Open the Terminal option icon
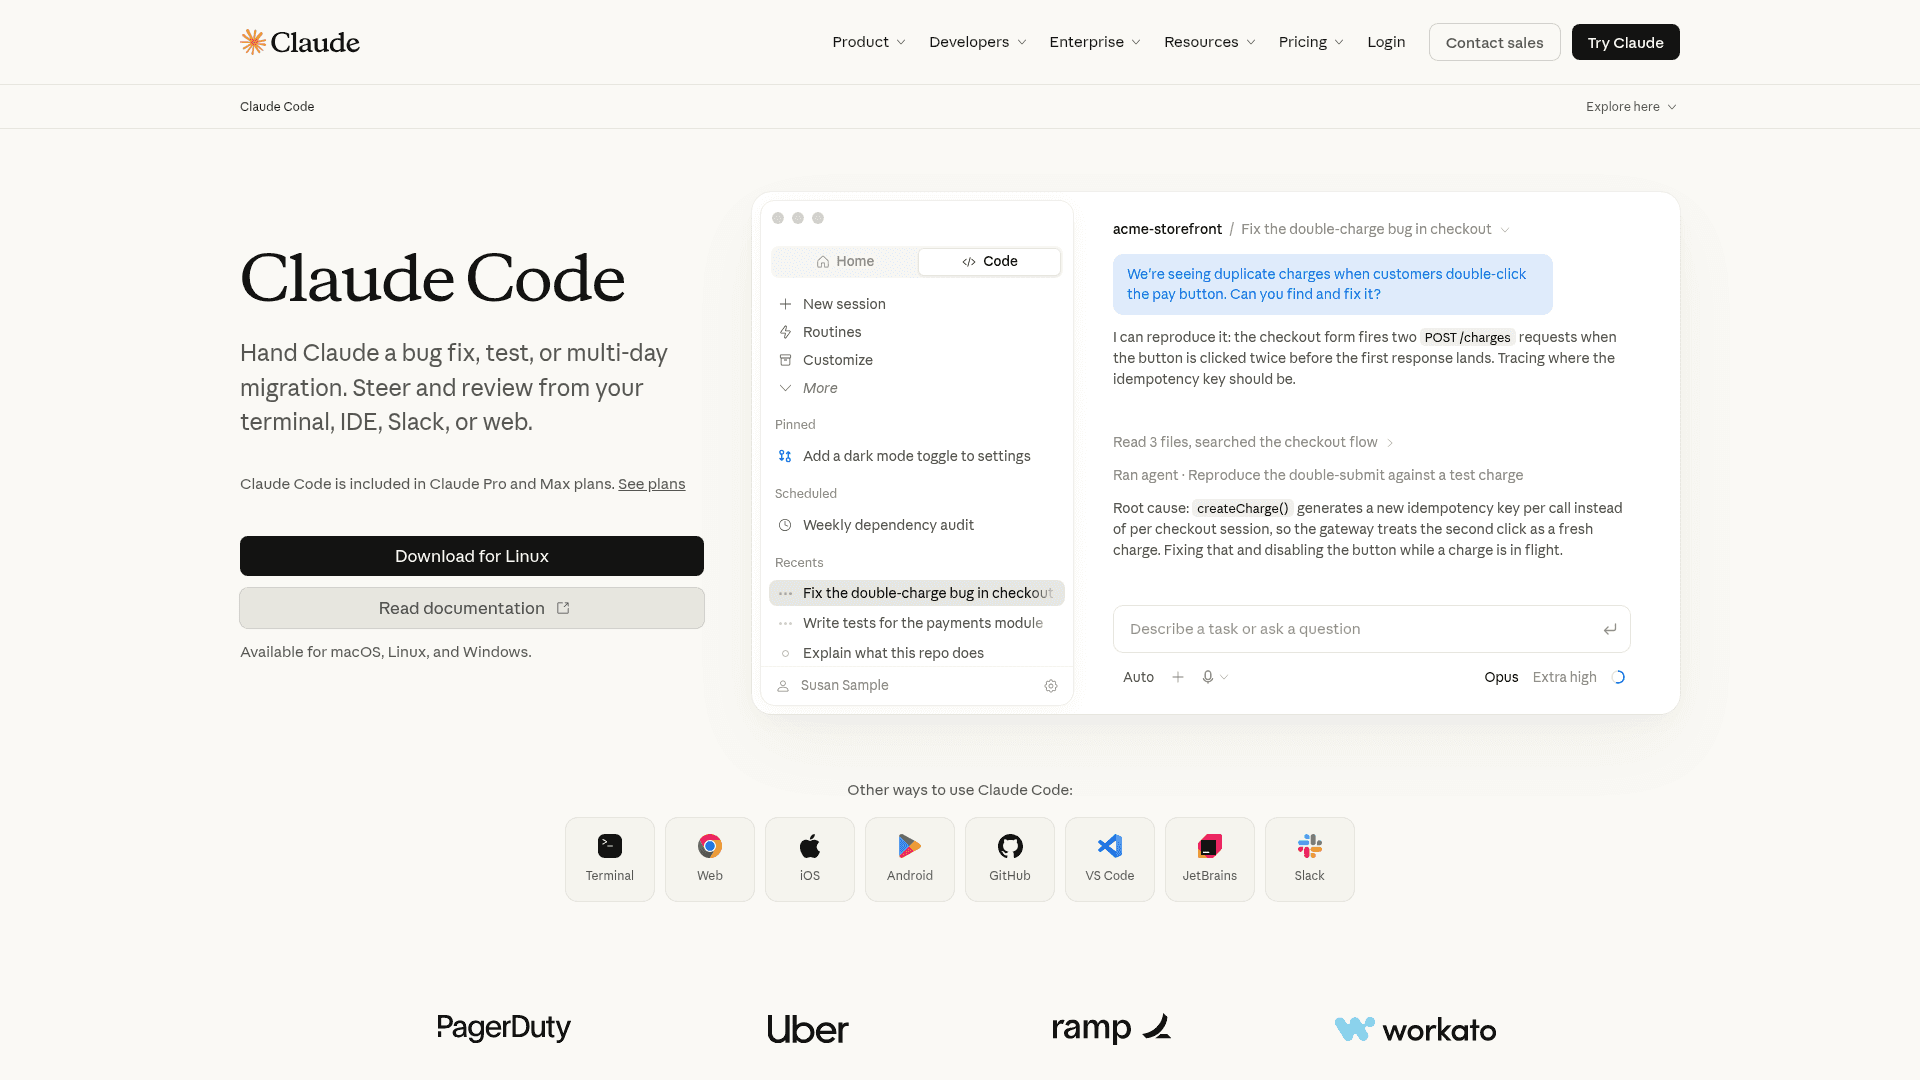Viewport: 1920px width, 1080px height. click(x=610, y=846)
